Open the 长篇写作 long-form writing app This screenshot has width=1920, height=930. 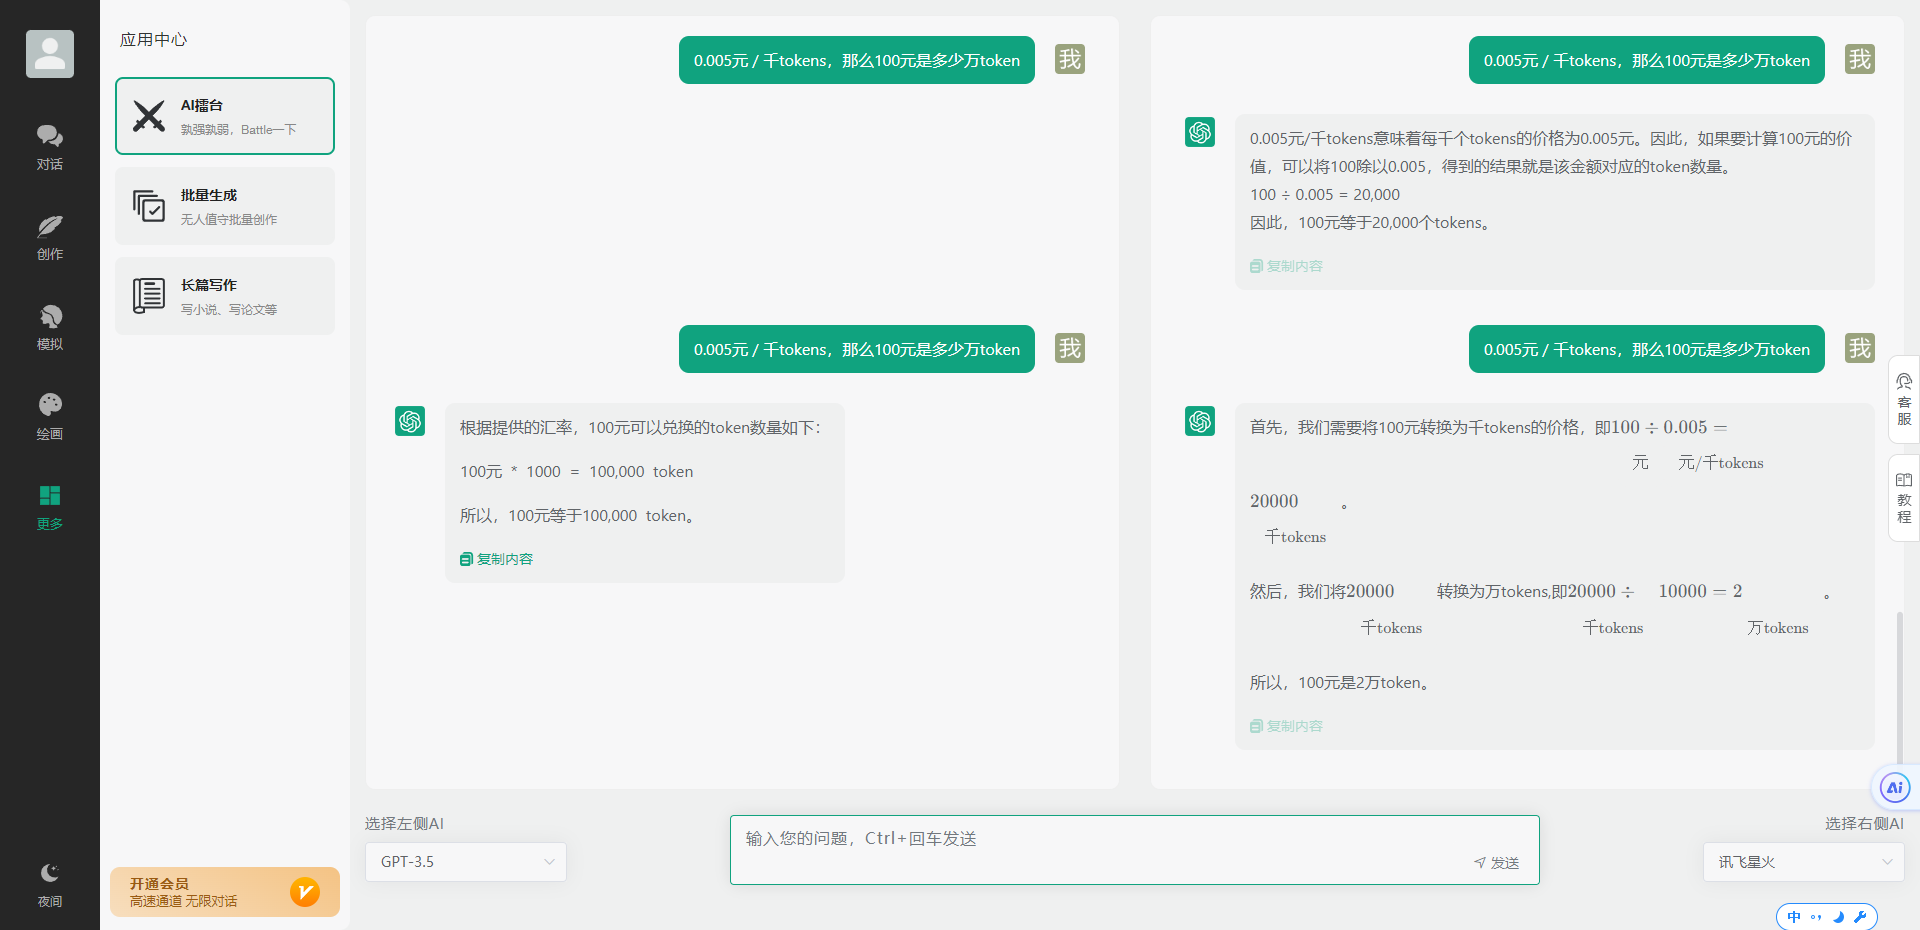pyautogui.click(x=224, y=295)
